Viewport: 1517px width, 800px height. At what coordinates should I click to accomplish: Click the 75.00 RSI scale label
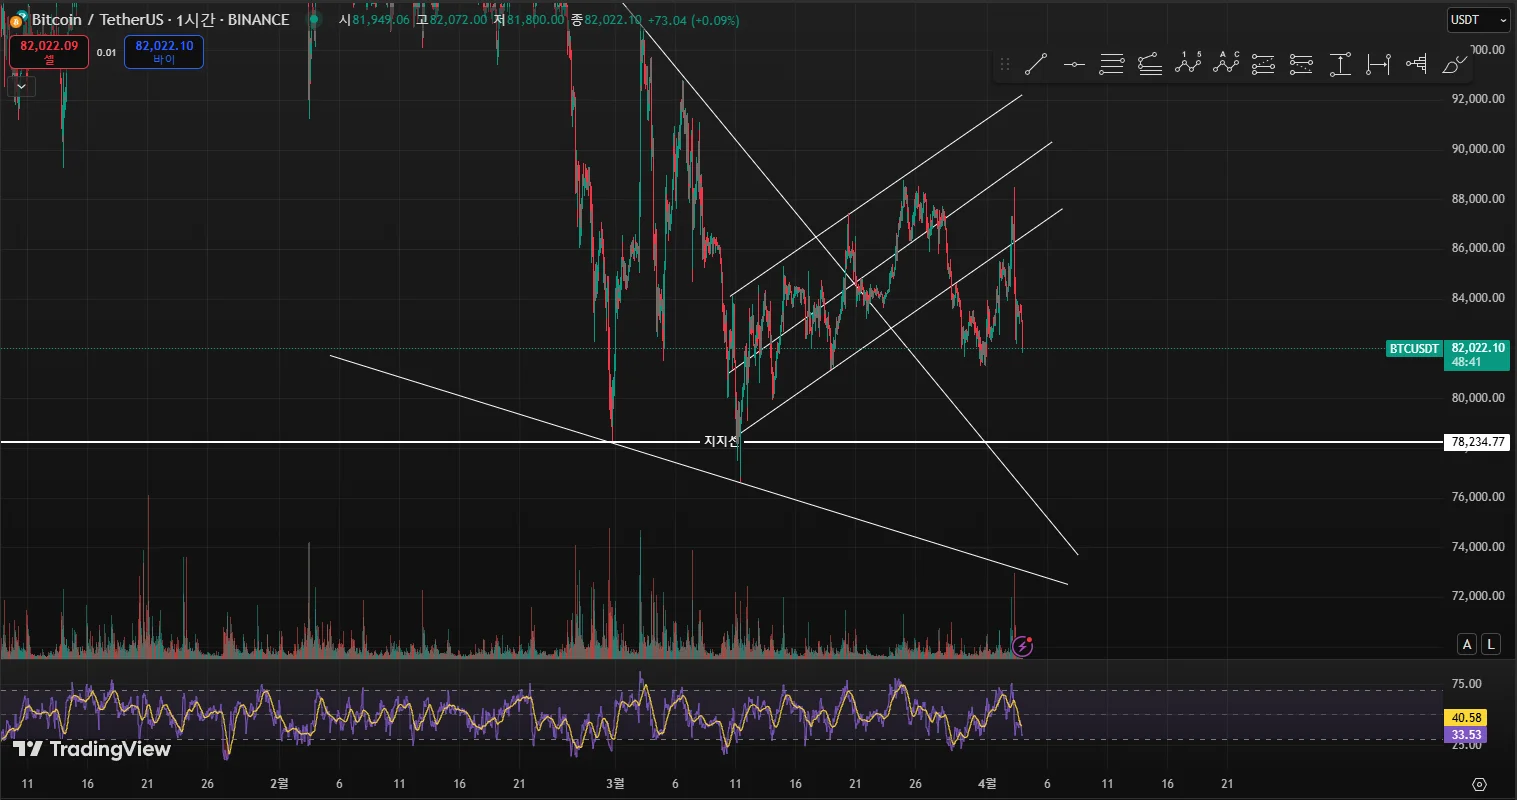(x=1466, y=684)
